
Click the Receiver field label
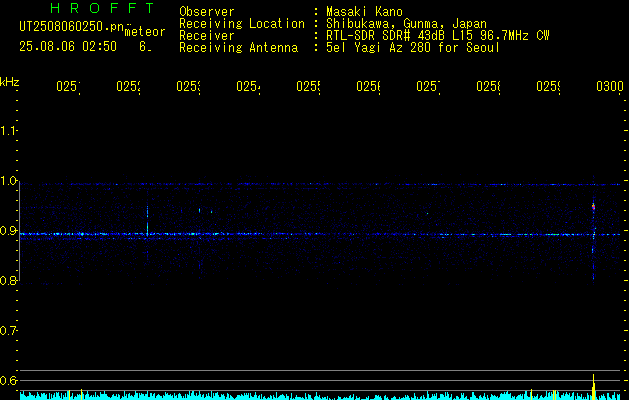tap(207, 36)
